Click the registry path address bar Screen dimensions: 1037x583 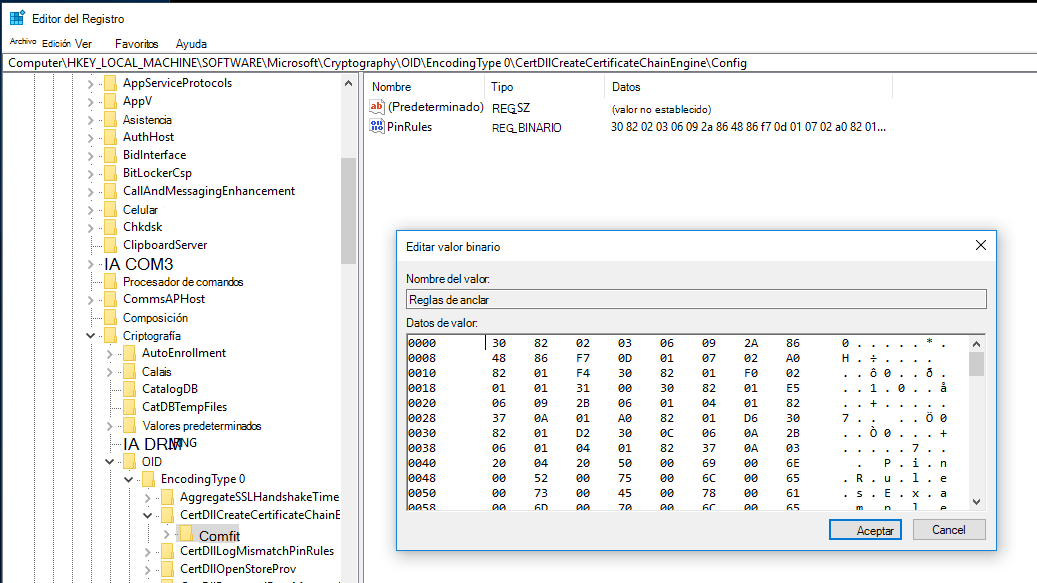coord(518,63)
